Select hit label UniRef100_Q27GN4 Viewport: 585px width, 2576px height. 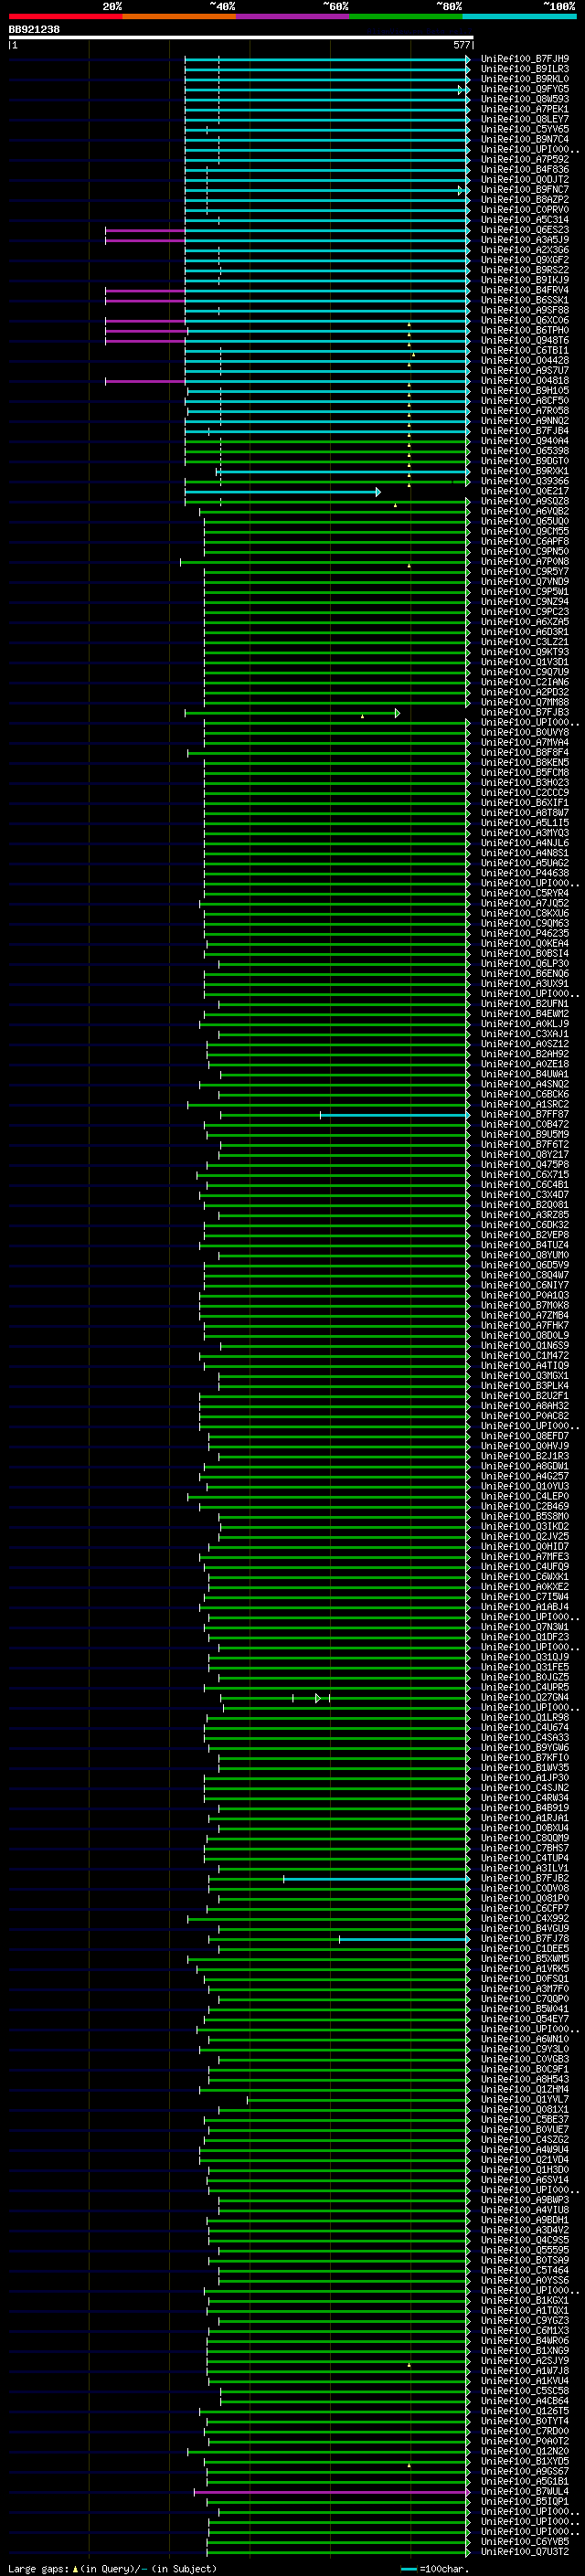(525, 1697)
